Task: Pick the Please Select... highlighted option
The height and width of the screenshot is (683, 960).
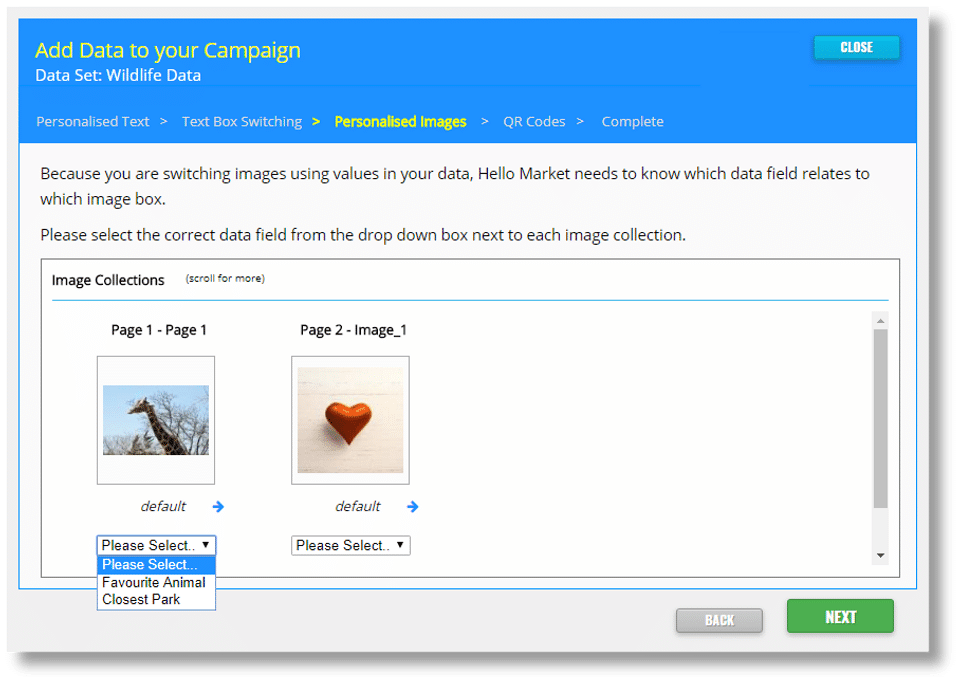Action: pos(156,565)
